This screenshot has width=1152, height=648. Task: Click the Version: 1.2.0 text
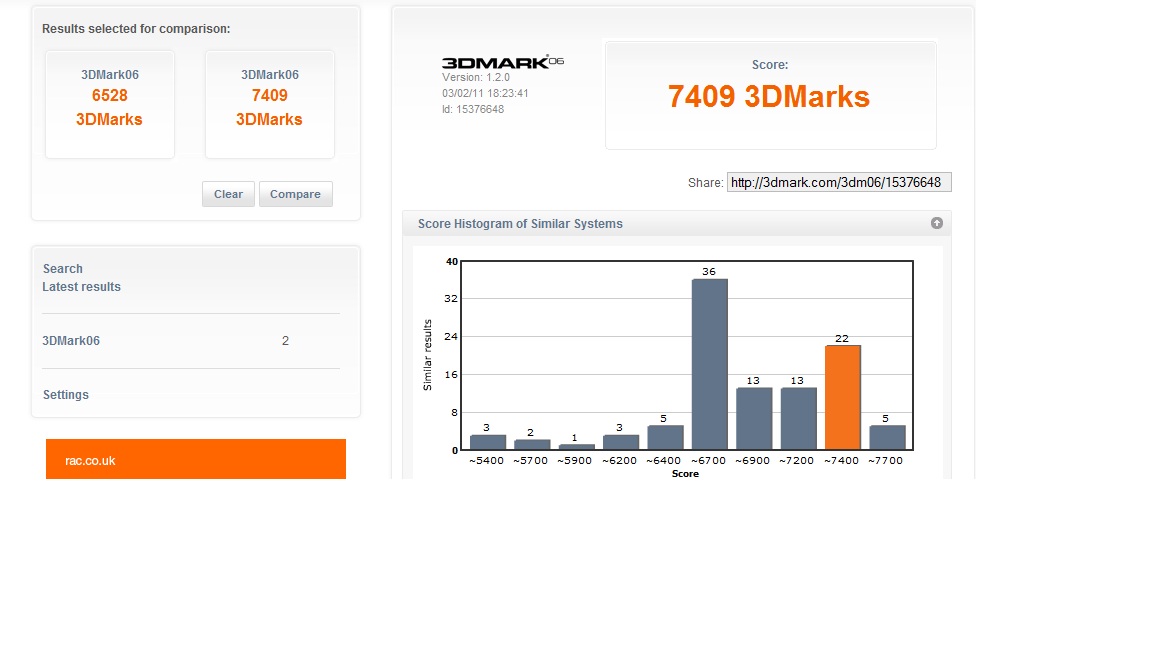pyautogui.click(x=475, y=77)
